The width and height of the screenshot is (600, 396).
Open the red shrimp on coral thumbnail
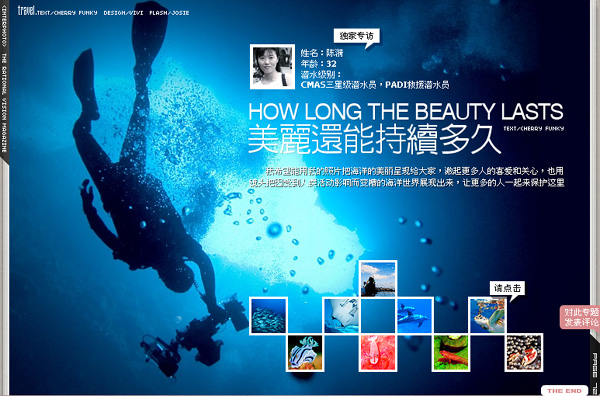[x=378, y=352]
